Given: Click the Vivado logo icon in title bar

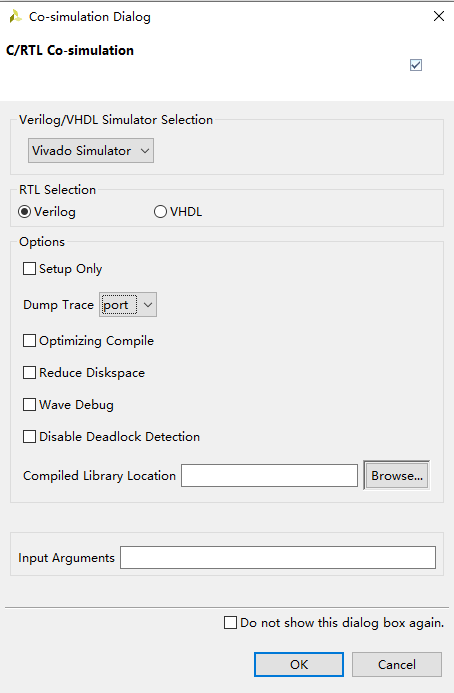Looking at the screenshot, I should coord(15,17).
